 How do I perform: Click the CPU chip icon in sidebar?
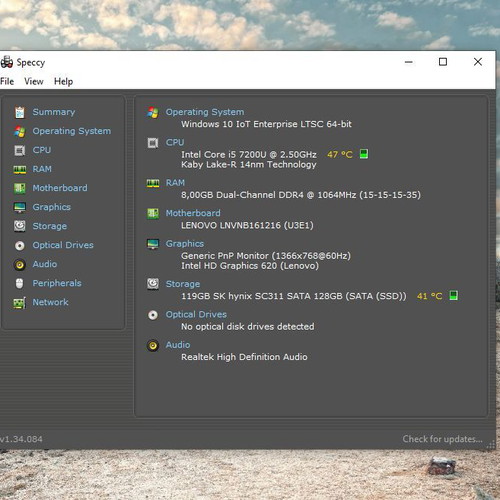click(x=20, y=150)
